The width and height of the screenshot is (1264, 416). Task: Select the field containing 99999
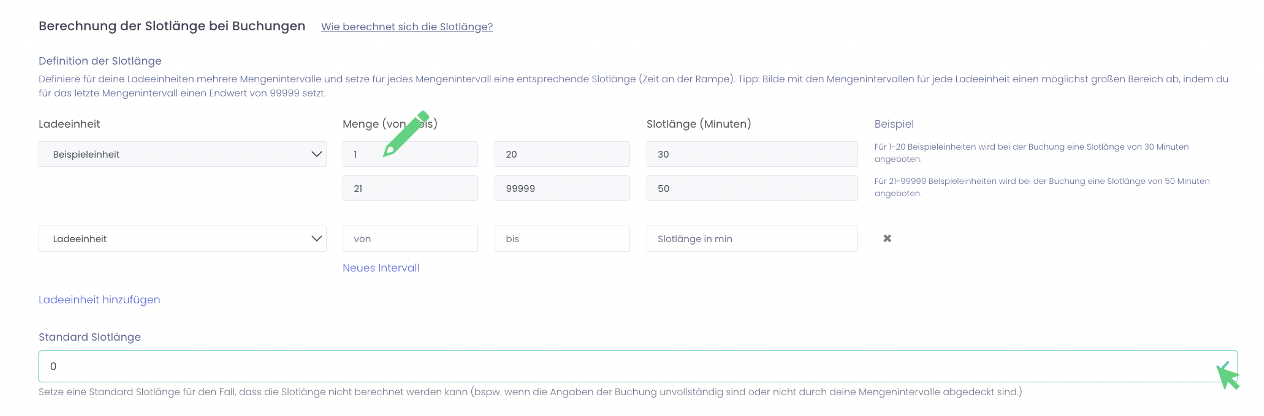(561, 188)
